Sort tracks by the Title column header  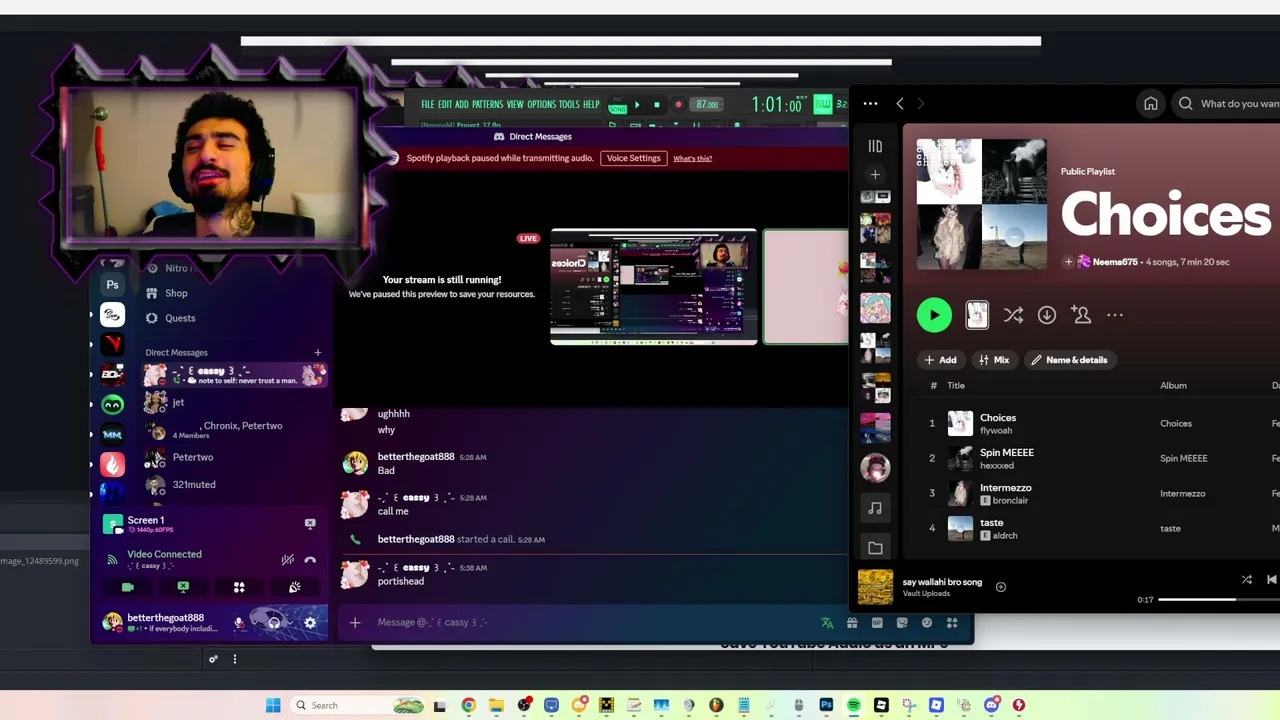click(x=956, y=385)
